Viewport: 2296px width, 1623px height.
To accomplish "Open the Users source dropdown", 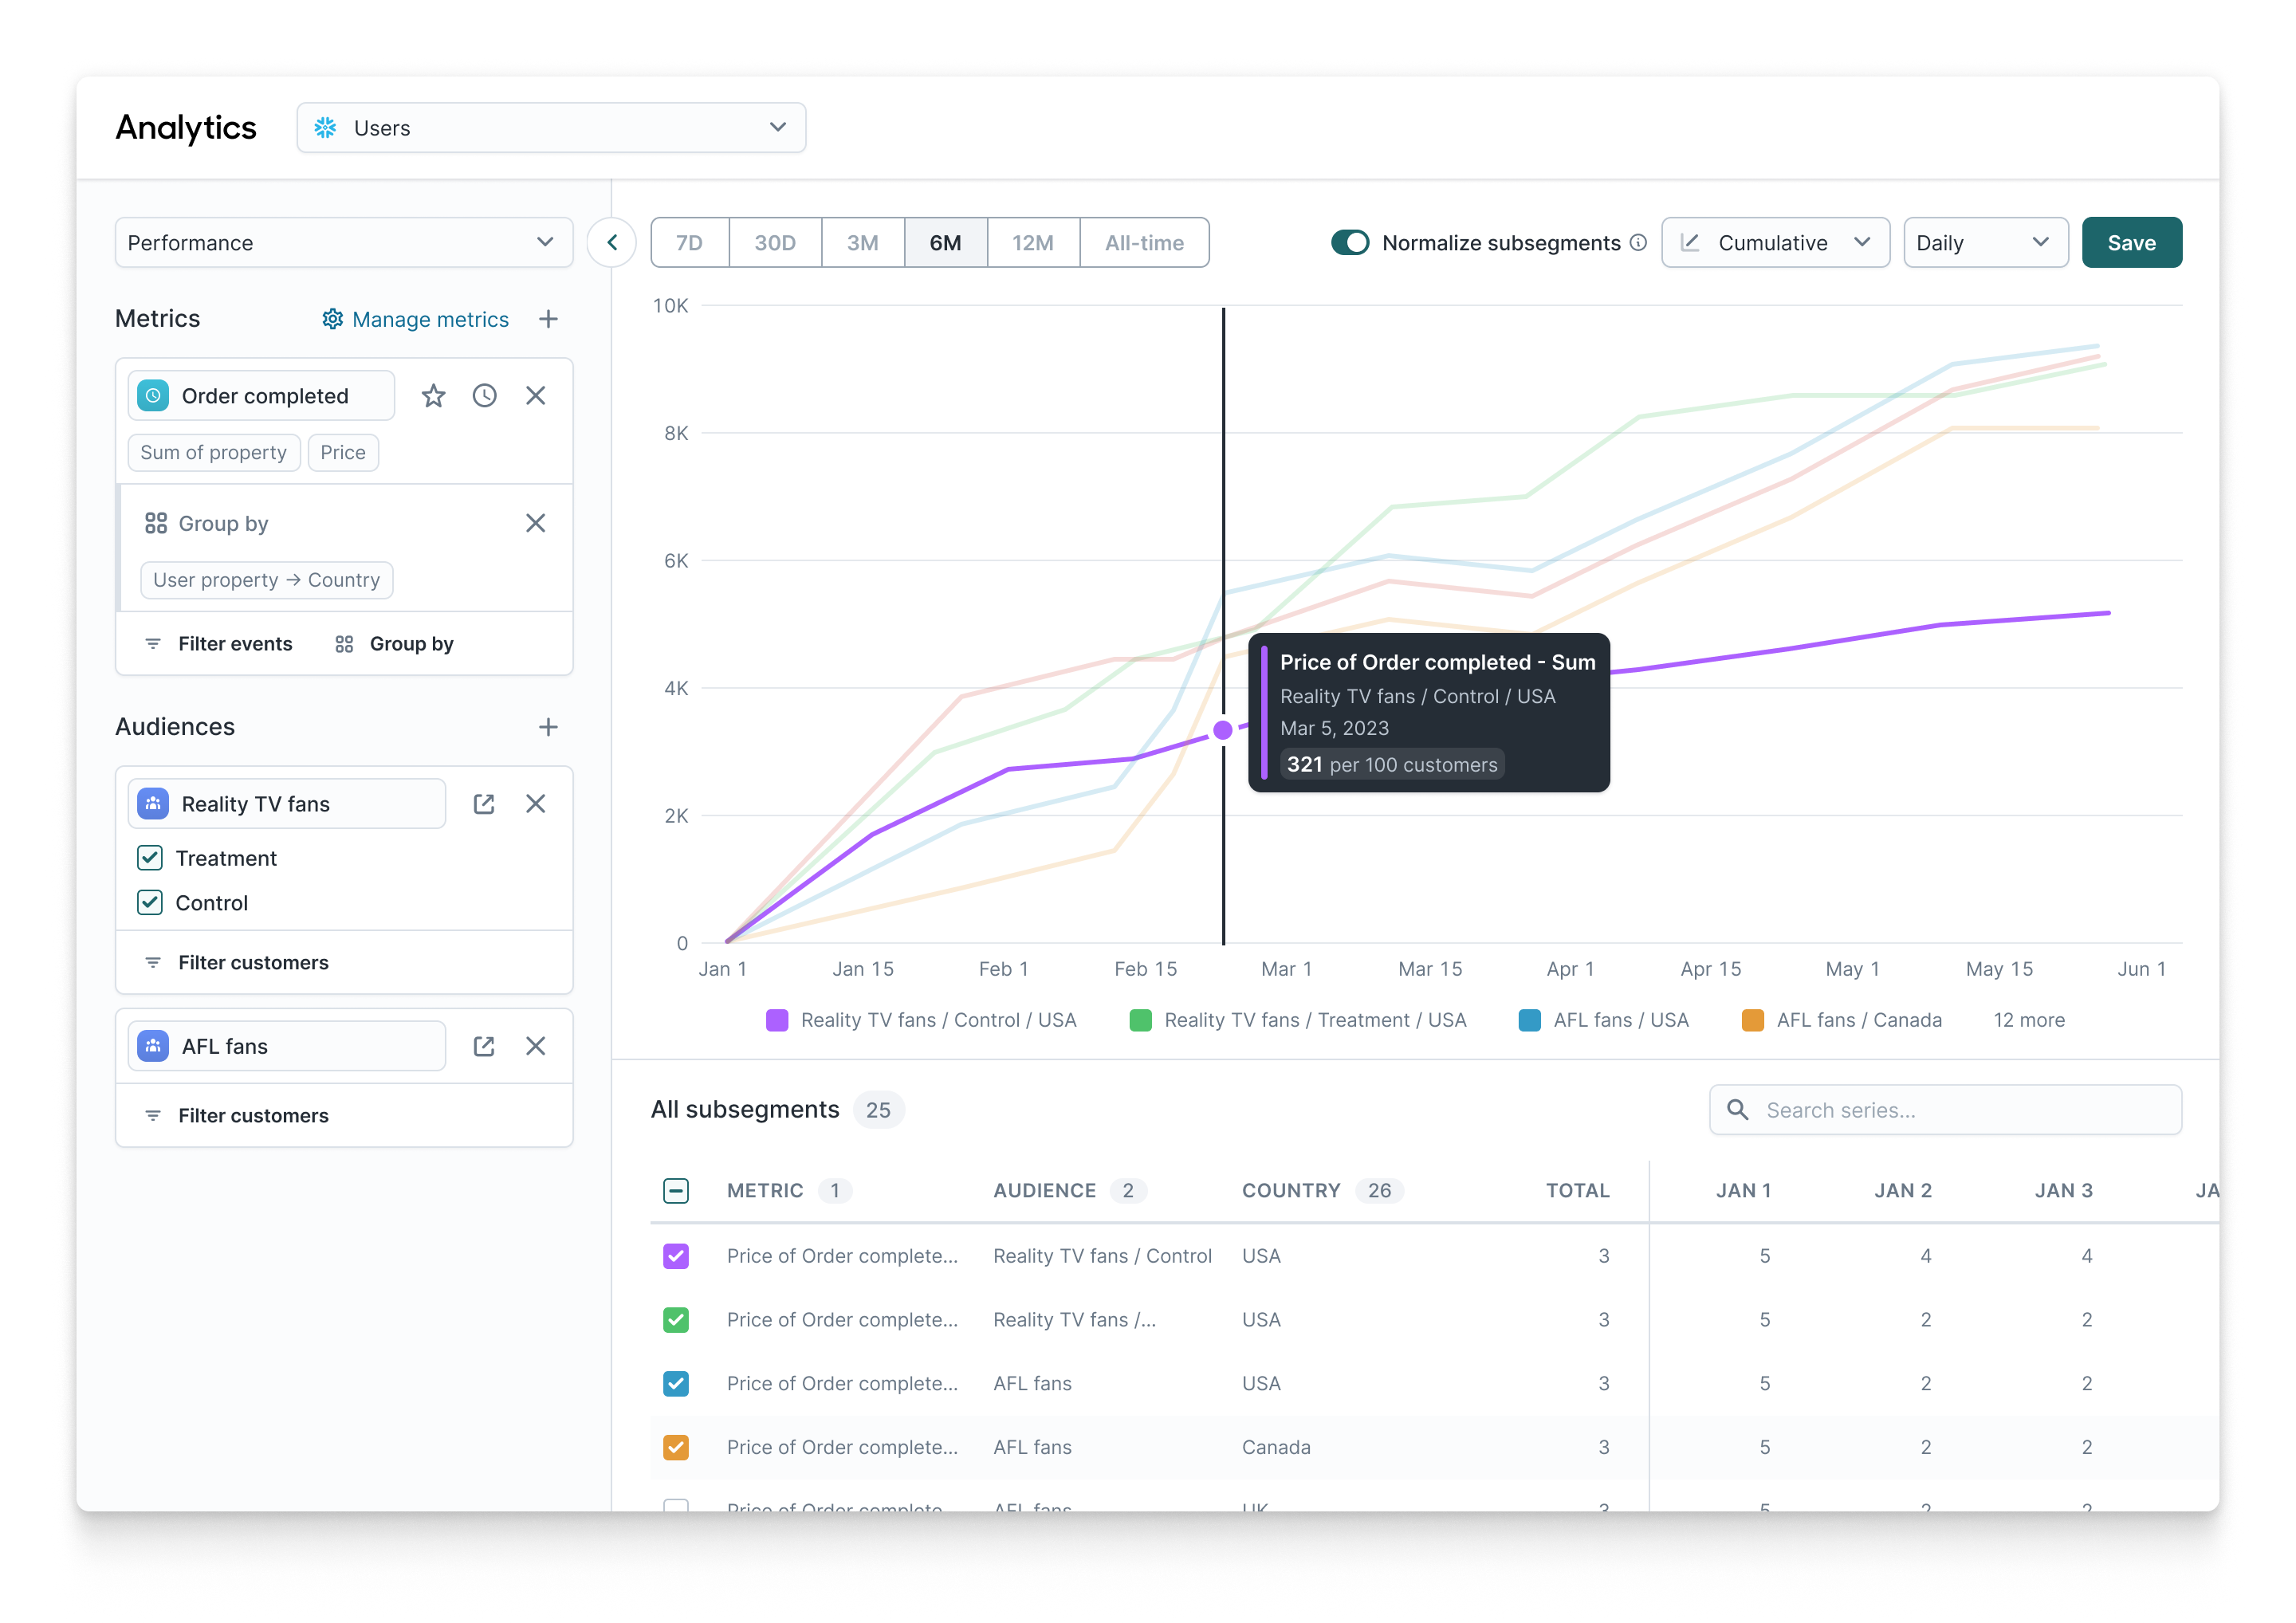I will pos(551,128).
